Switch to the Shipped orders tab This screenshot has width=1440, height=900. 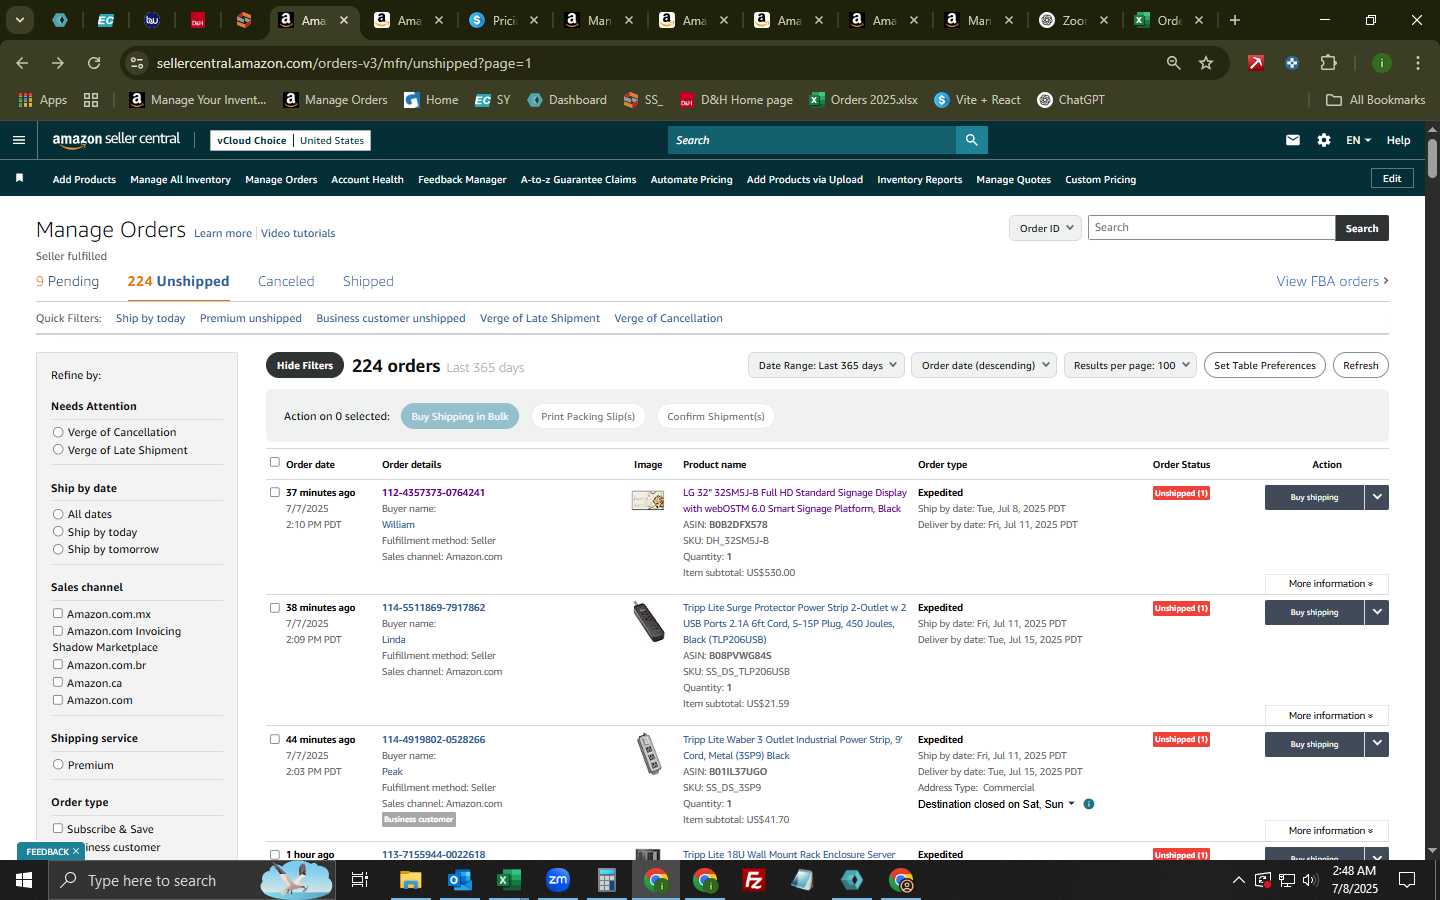(368, 281)
